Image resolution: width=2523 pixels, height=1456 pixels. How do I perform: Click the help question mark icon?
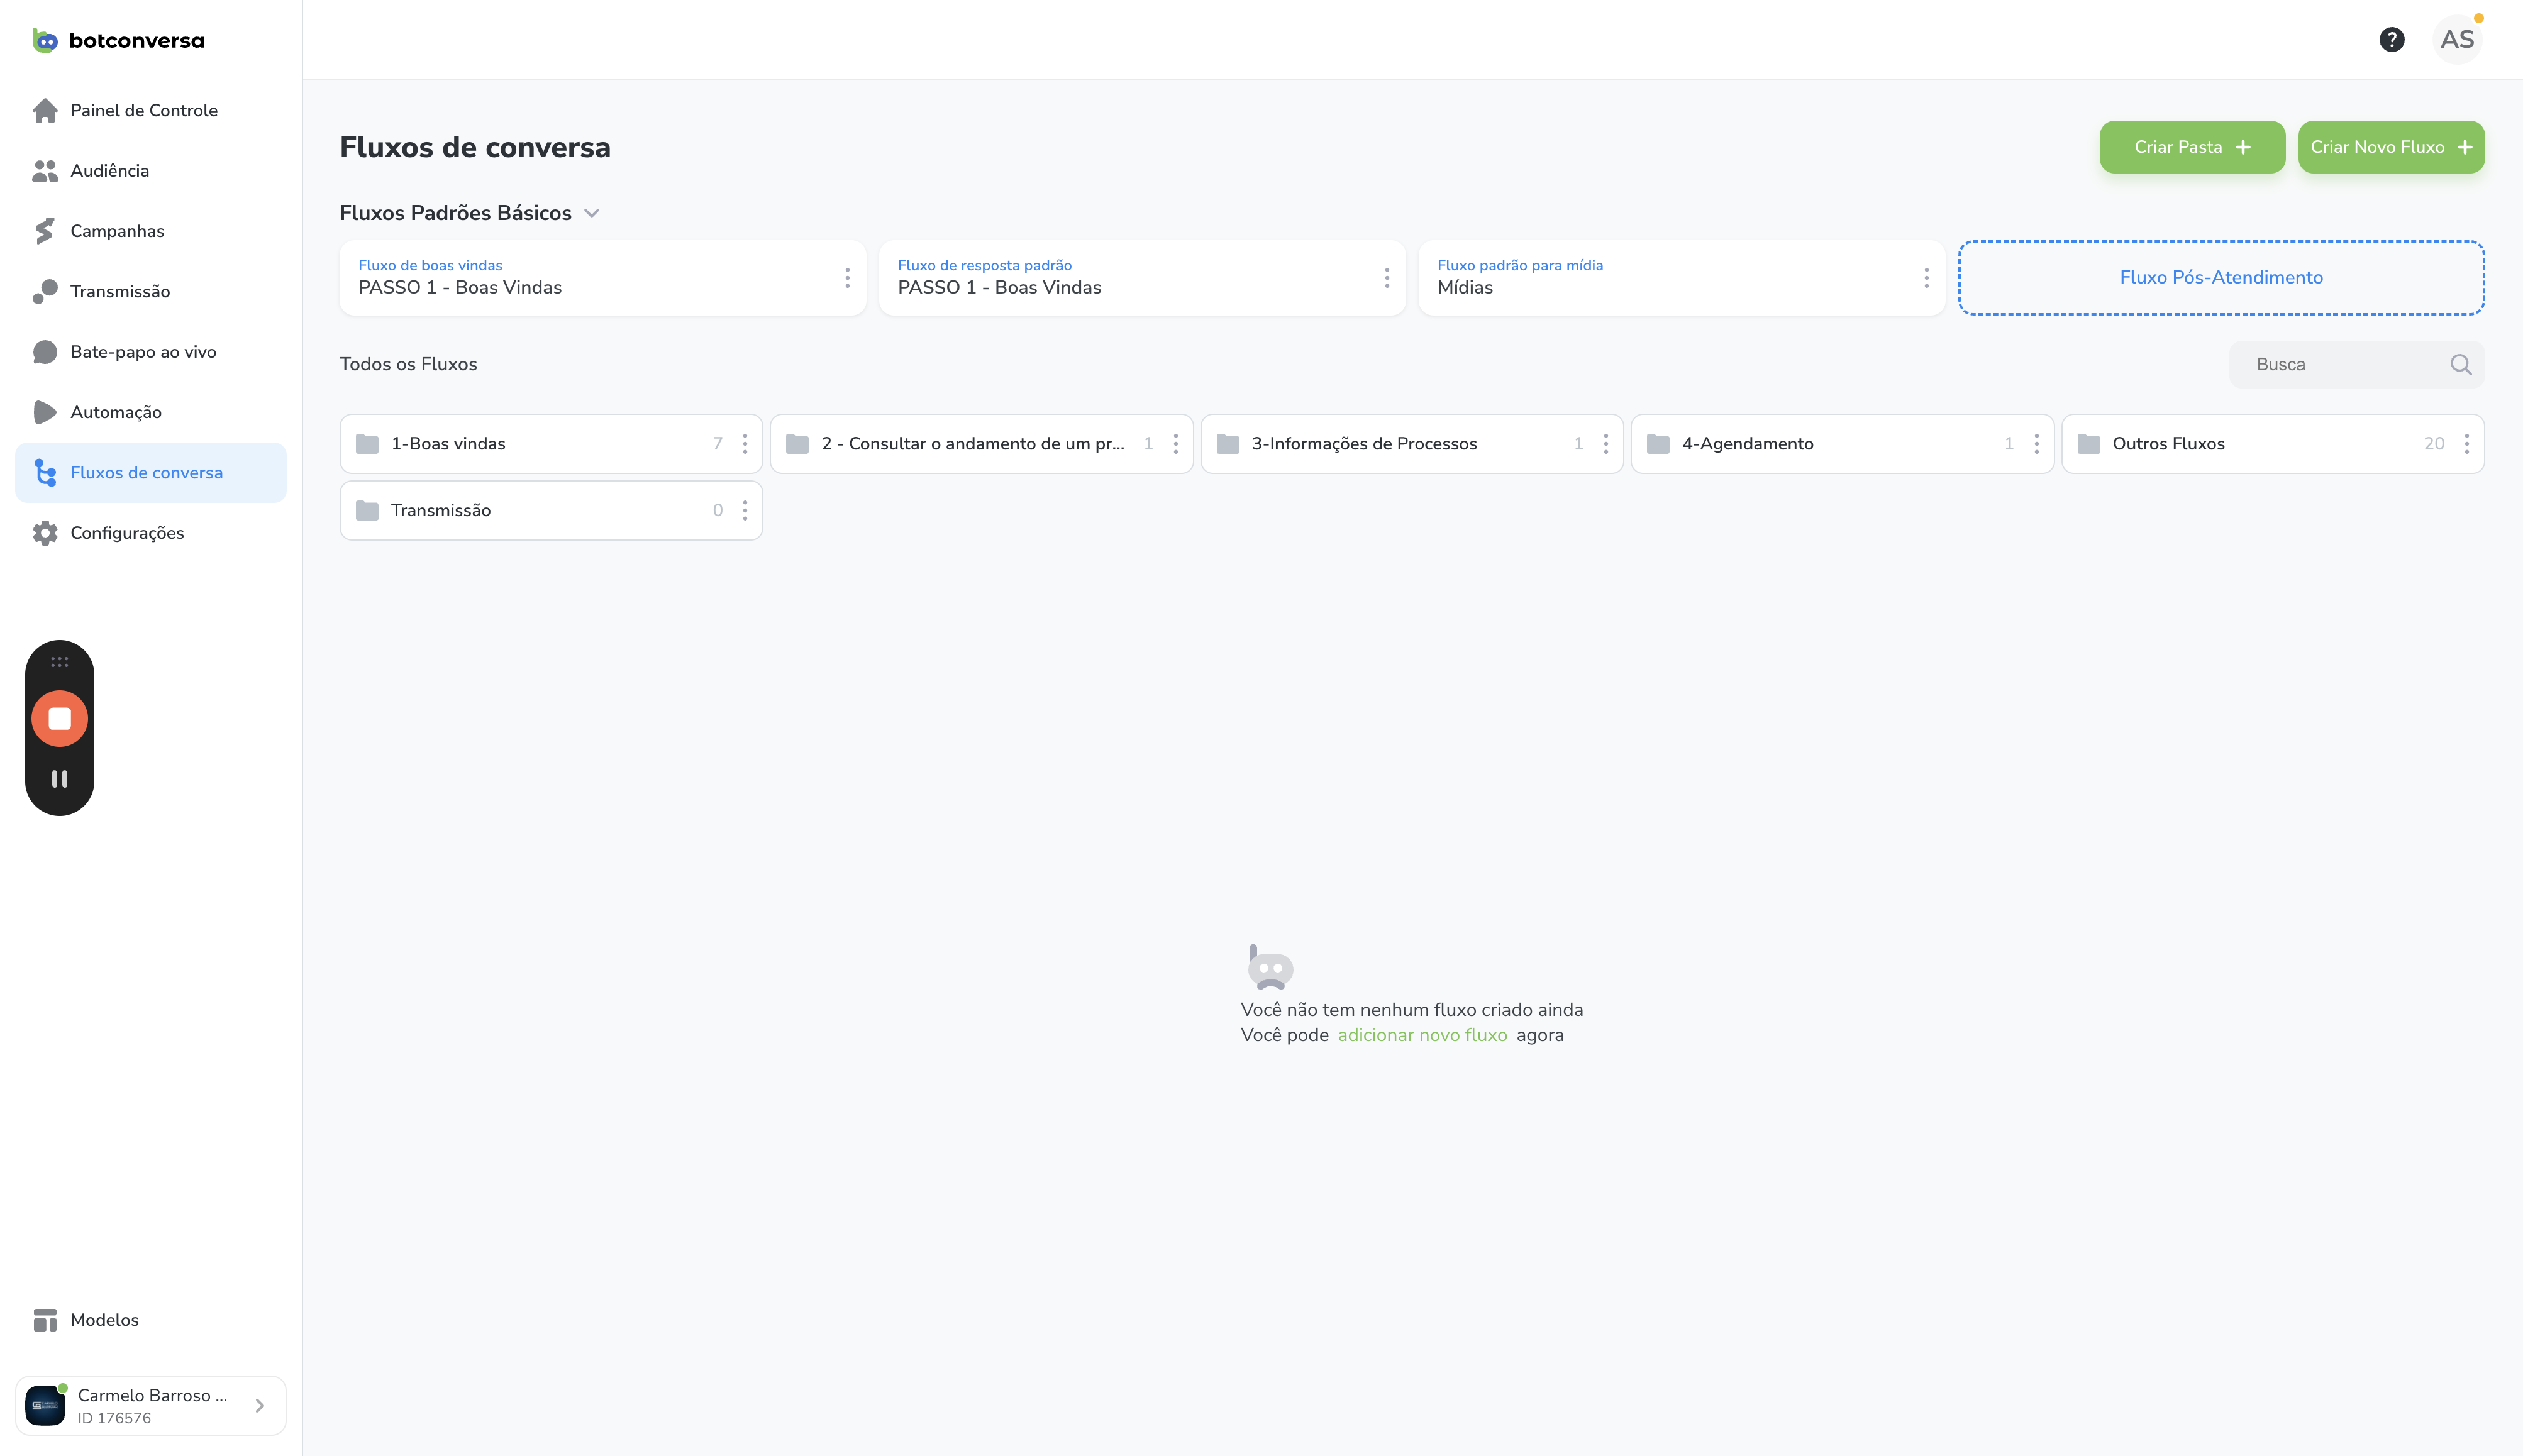point(2391,39)
